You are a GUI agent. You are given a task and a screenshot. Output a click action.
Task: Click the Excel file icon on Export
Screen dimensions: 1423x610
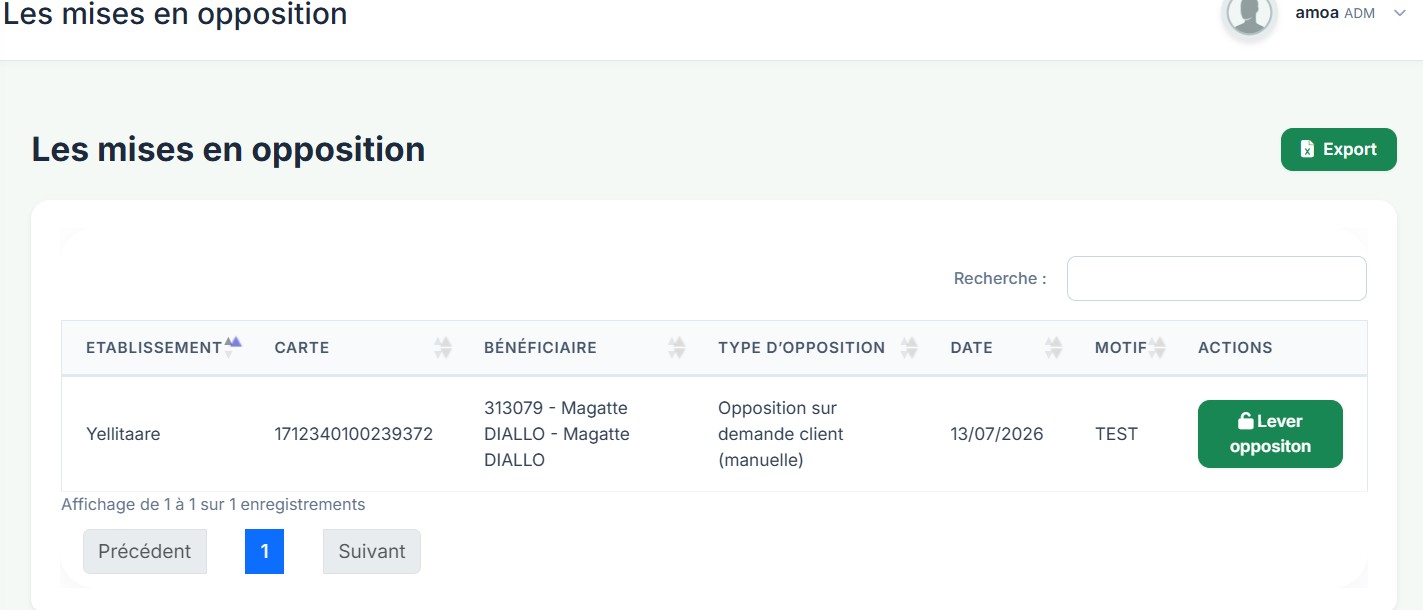1307,149
